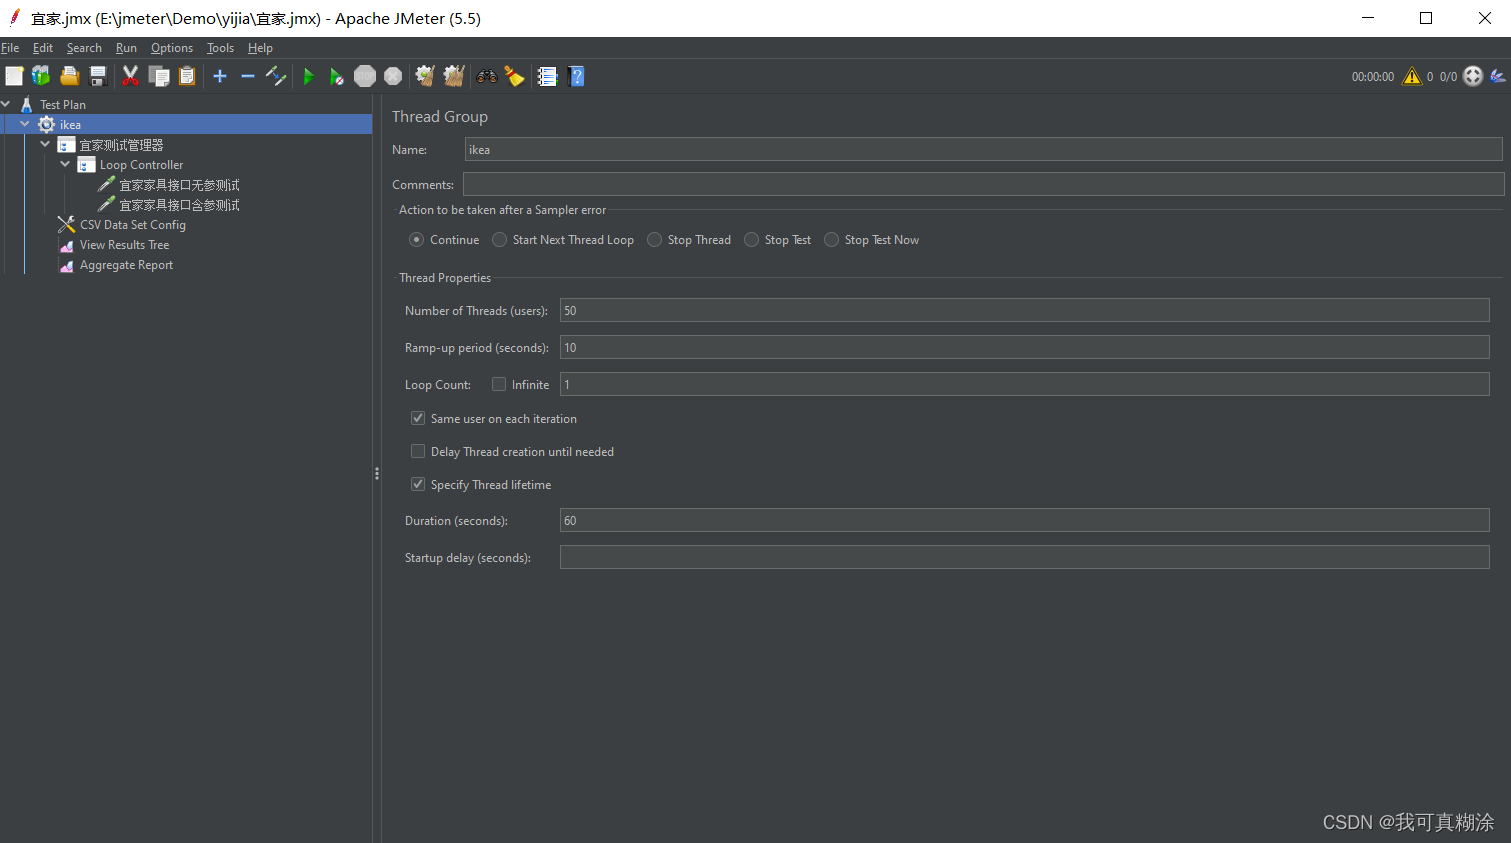Click the Ramp-up period field
The height and width of the screenshot is (843, 1511).
1024,347
